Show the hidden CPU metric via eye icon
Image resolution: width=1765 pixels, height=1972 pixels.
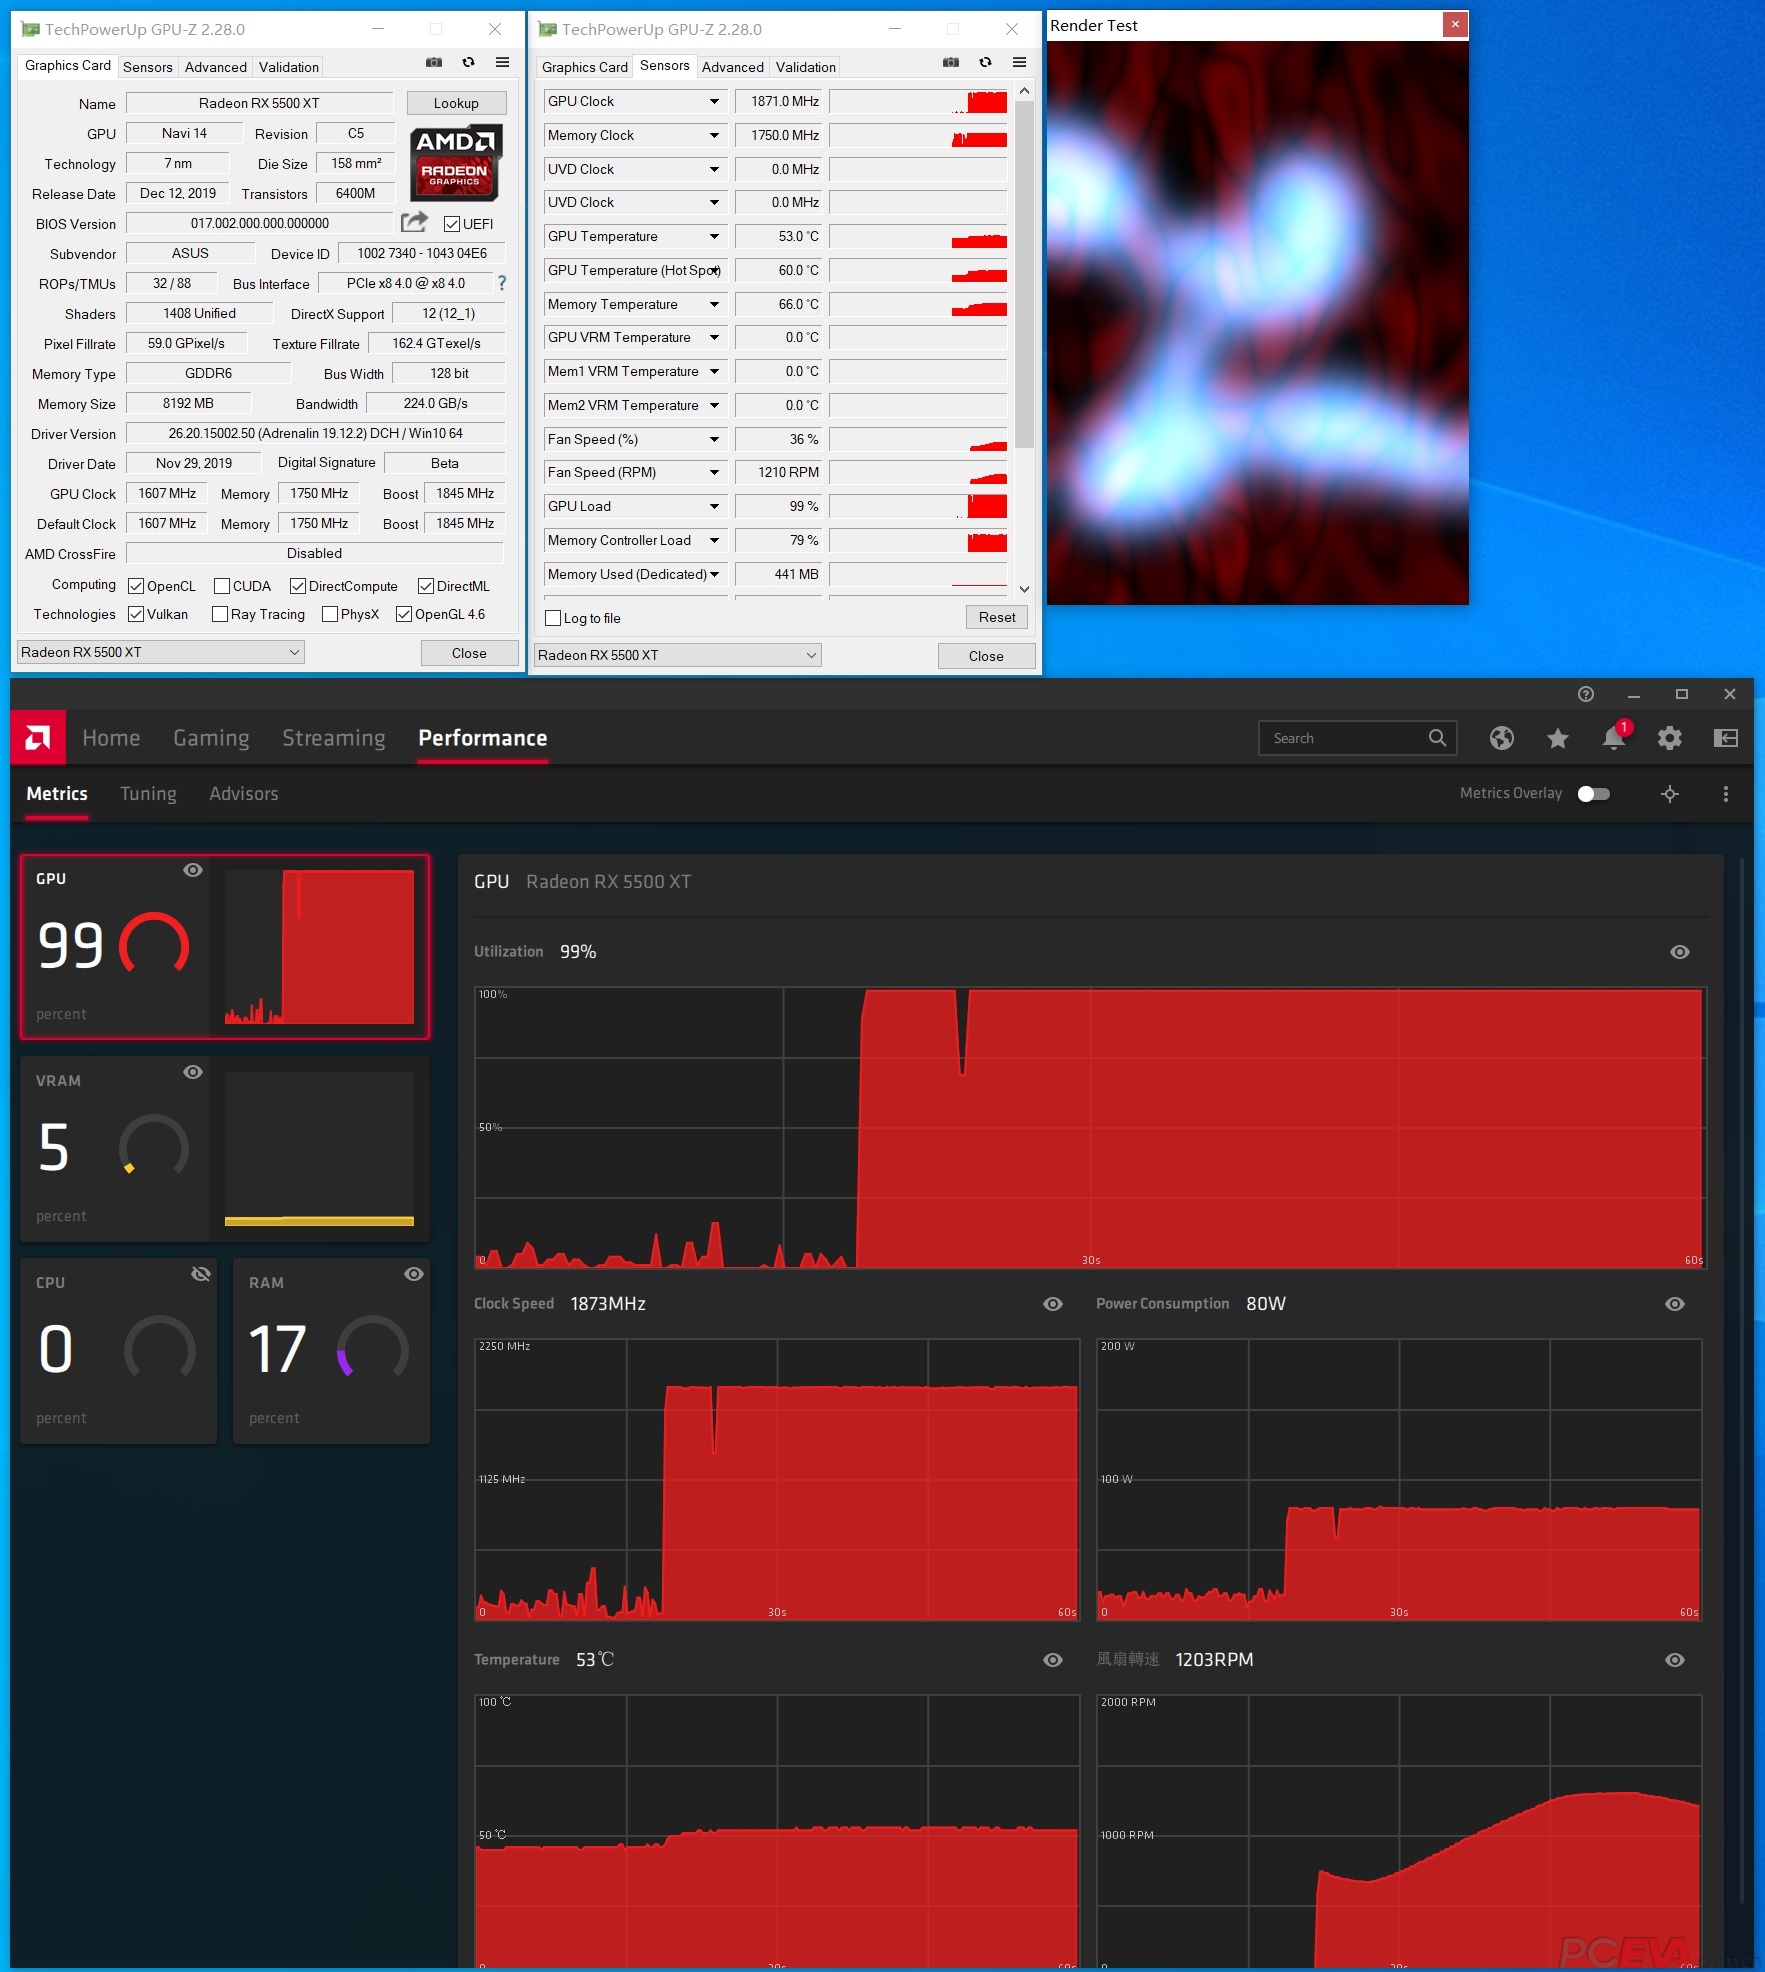click(201, 1274)
